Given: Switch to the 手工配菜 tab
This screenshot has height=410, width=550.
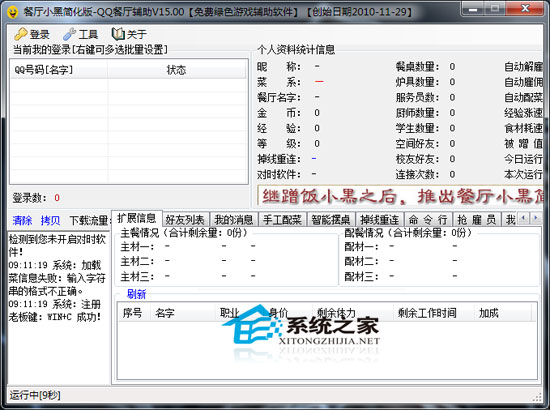Looking at the screenshot, I should pos(282,220).
